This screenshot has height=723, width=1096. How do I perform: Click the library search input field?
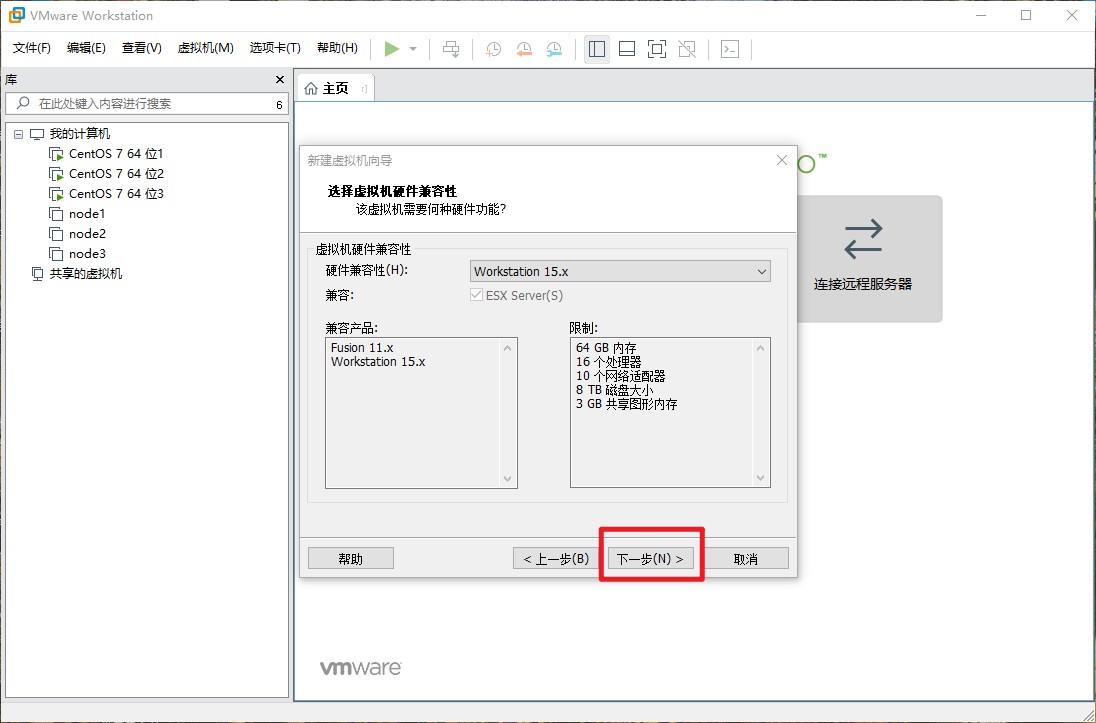click(x=147, y=103)
